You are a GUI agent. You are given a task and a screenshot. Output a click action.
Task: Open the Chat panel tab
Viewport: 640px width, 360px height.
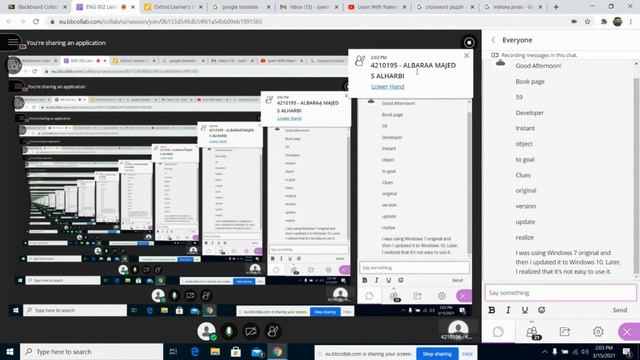(498, 331)
